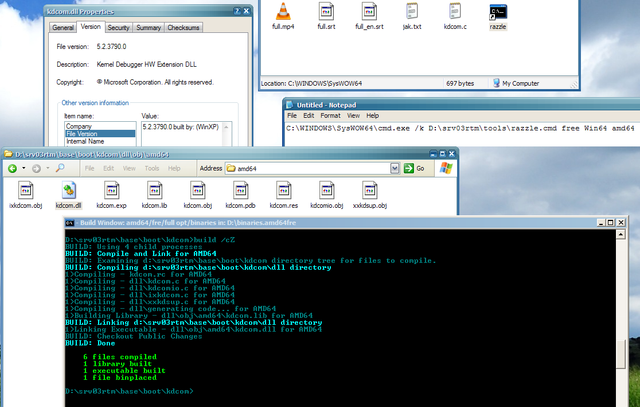Switch to the Summary tab
Image resolution: width=640 pixels, height=407 pixels.
pyautogui.click(x=149, y=28)
